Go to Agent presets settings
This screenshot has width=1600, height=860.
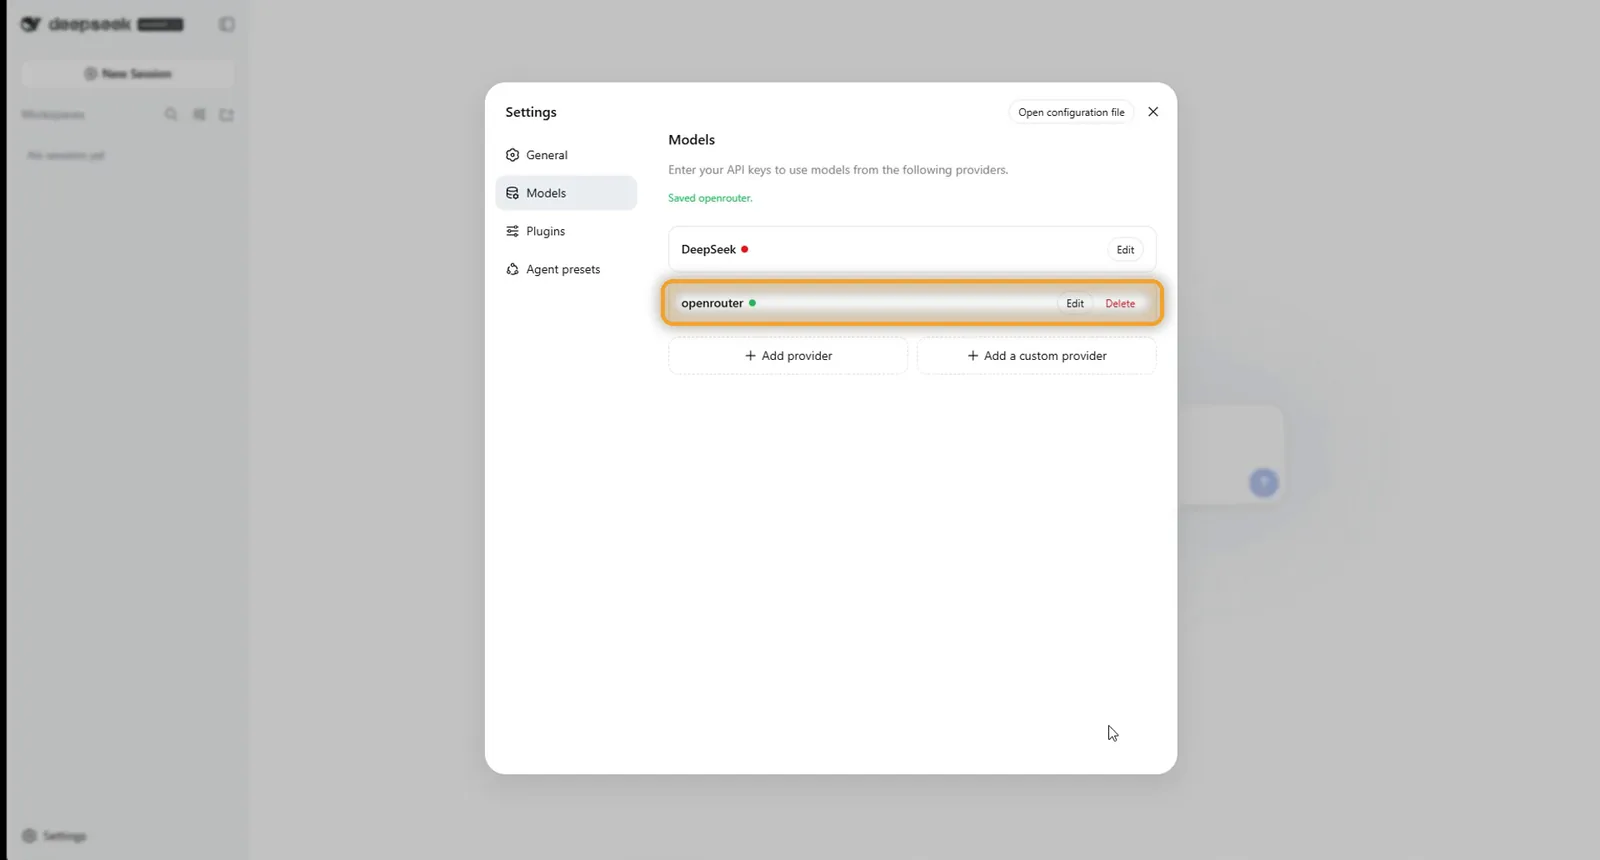(566, 269)
